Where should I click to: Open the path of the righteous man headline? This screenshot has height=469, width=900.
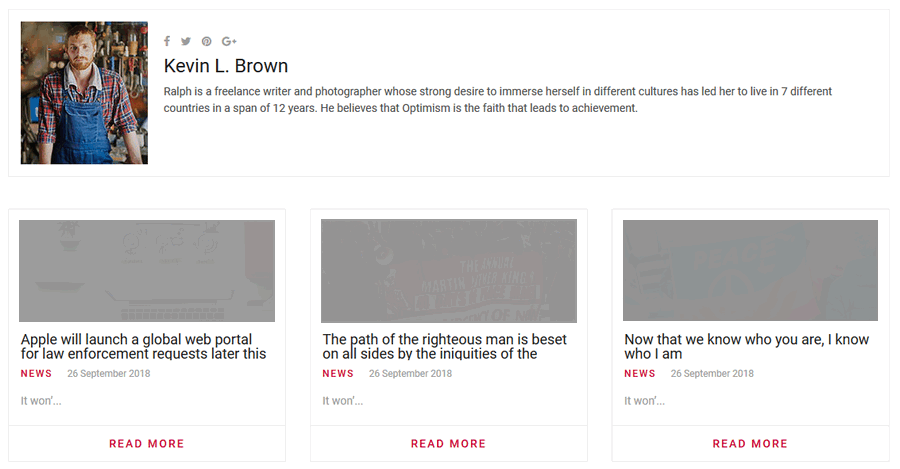445,346
